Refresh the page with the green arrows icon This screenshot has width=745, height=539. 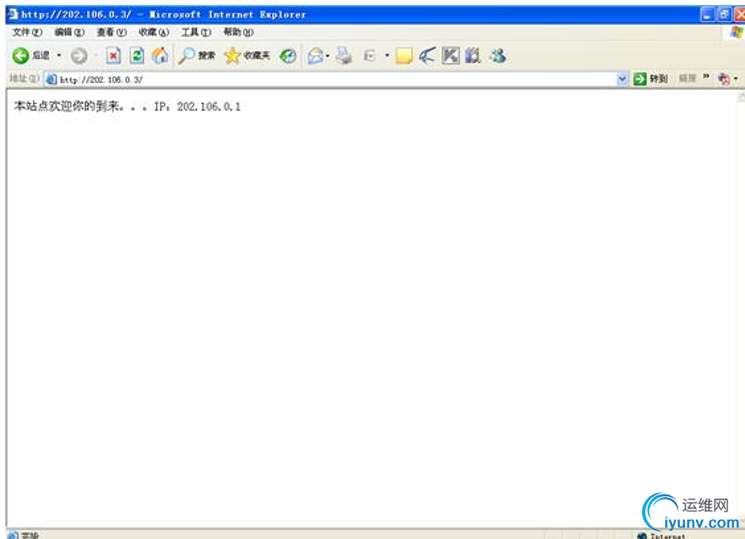coord(137,56)
